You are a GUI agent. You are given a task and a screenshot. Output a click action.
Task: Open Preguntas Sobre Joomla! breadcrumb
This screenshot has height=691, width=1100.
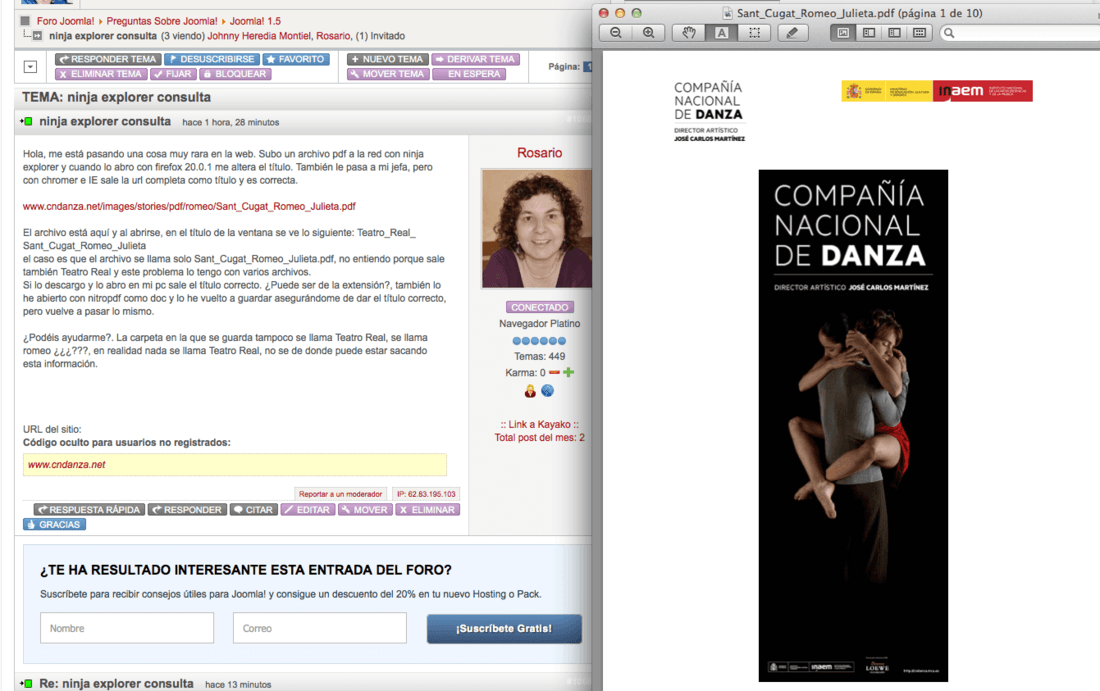click(162, 21)
